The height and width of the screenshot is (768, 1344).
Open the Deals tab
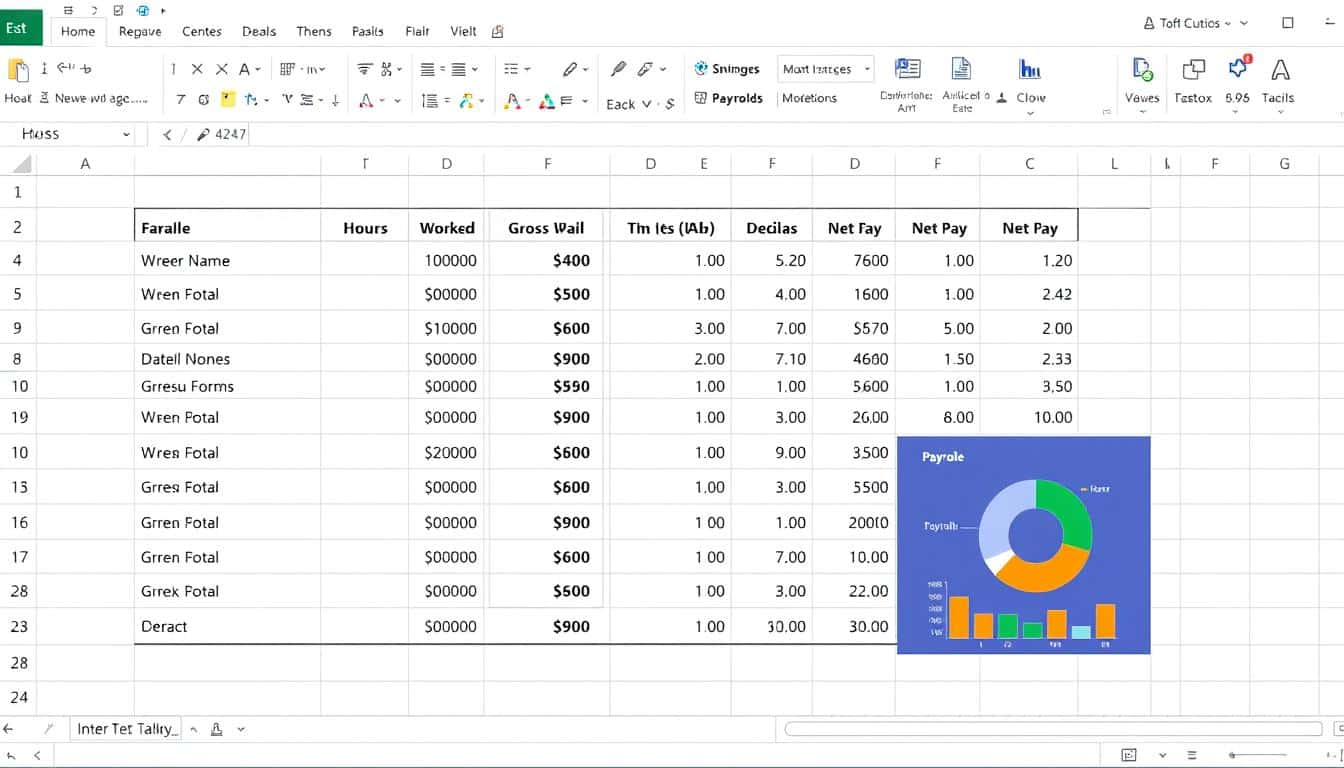pyautogui.click(x=259, y=31)
